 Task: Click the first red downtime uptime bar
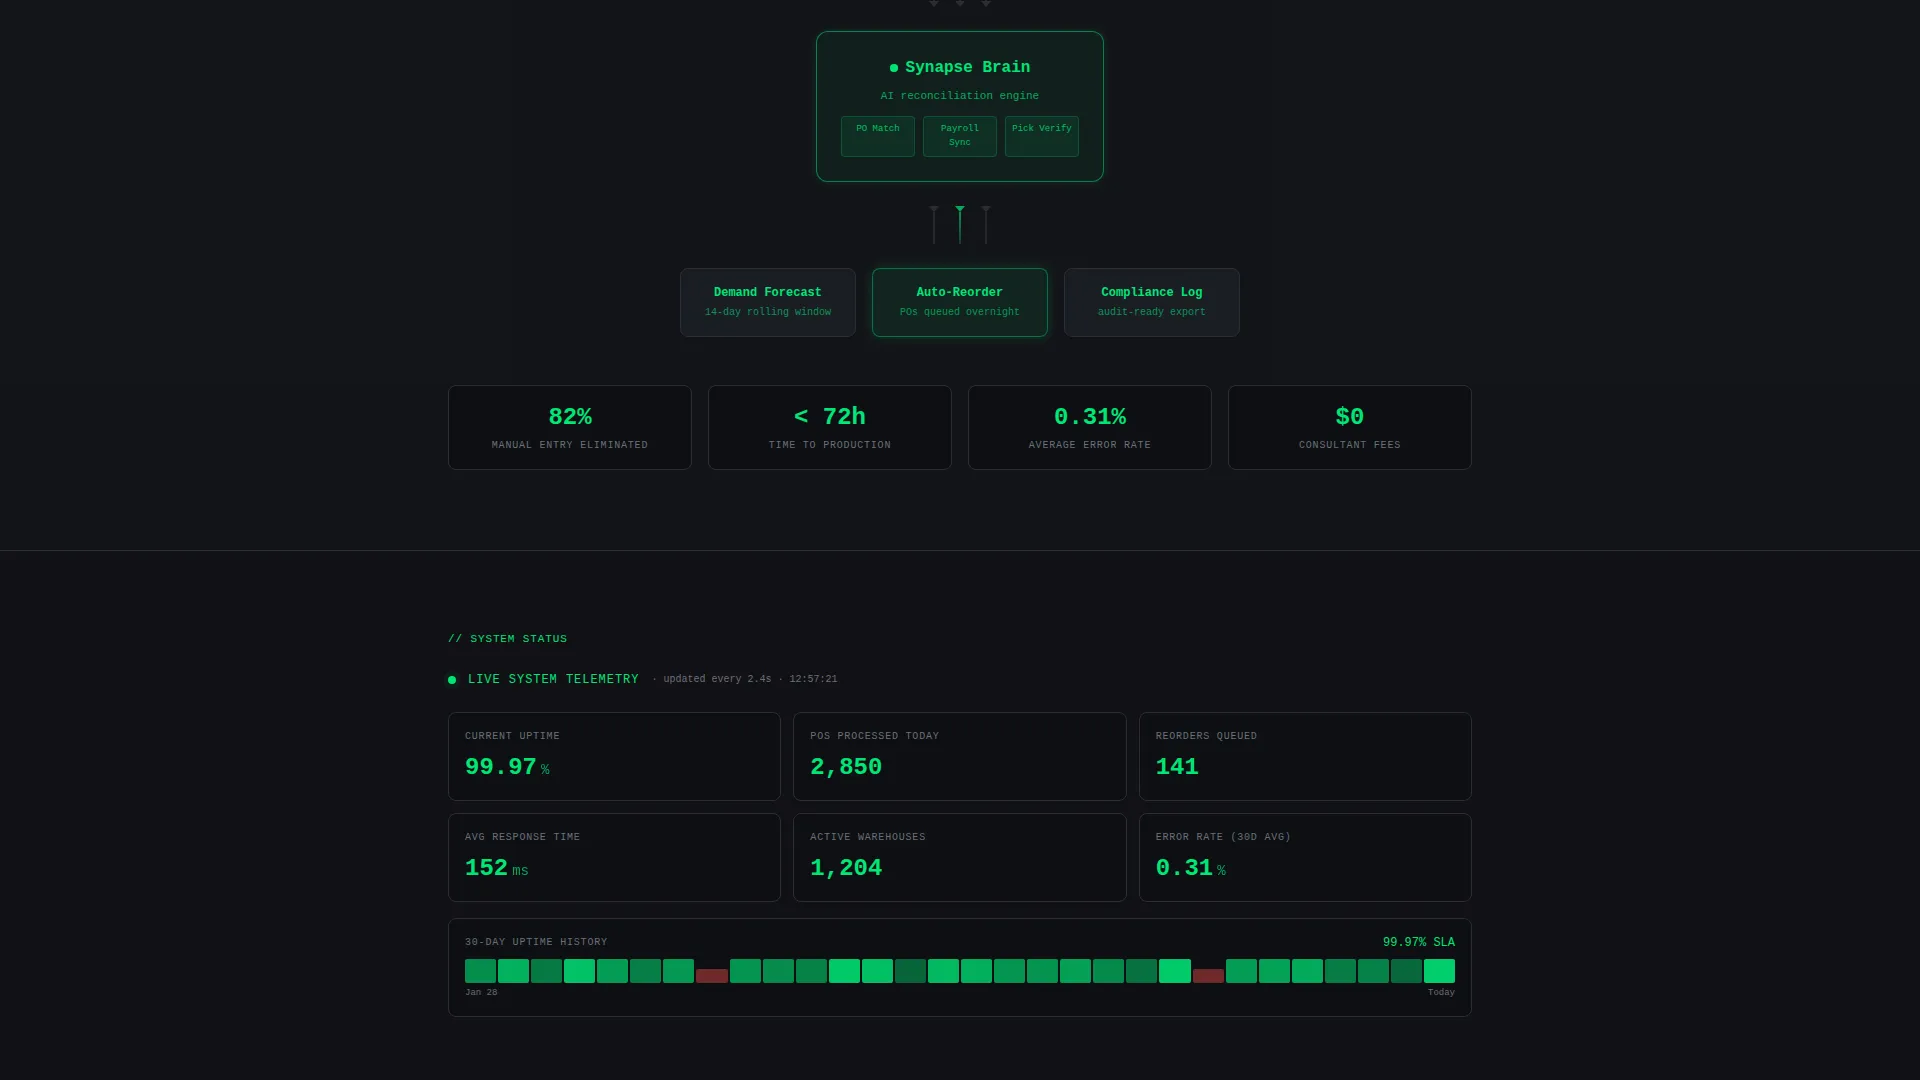pos(712,976)
